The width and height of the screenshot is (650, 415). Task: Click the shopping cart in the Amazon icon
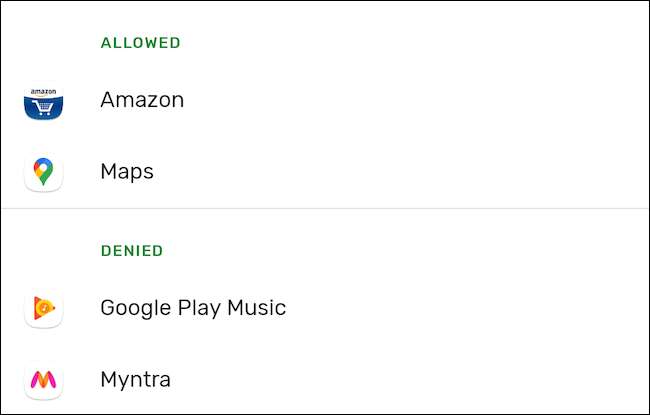coord(43,106)
